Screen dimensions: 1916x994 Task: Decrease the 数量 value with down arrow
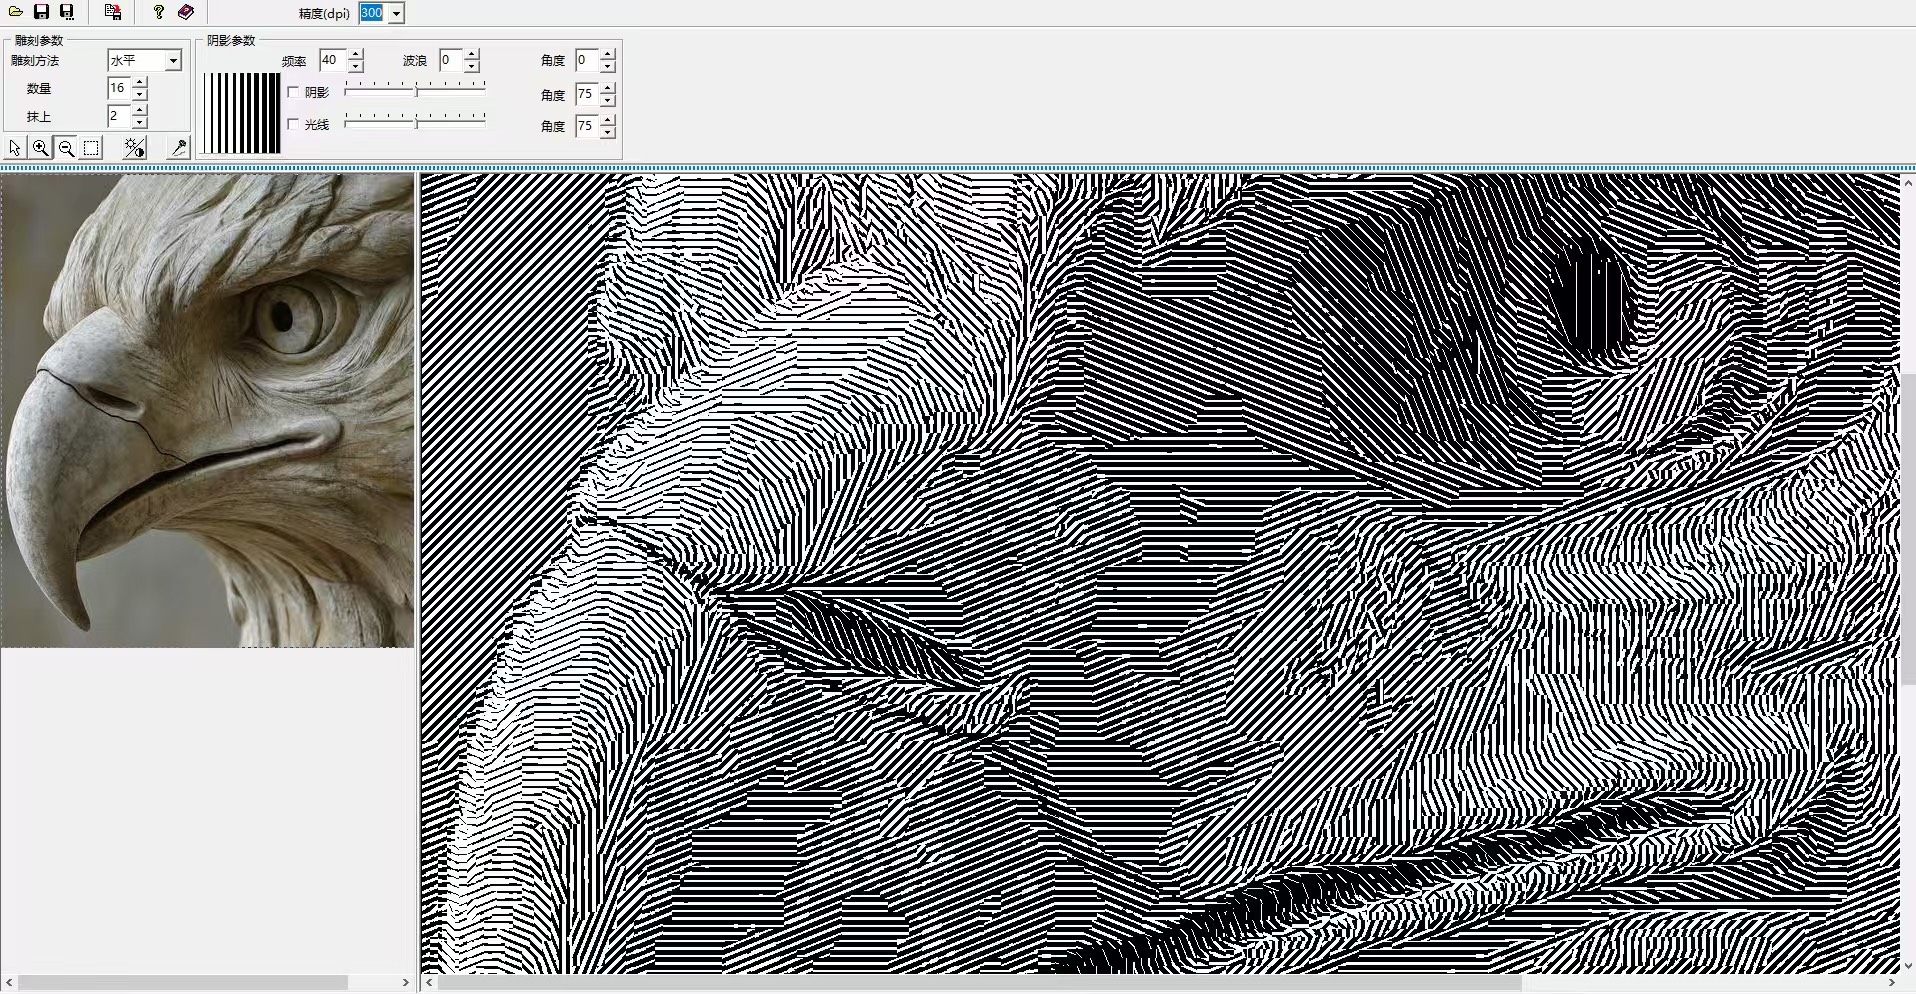140,94
